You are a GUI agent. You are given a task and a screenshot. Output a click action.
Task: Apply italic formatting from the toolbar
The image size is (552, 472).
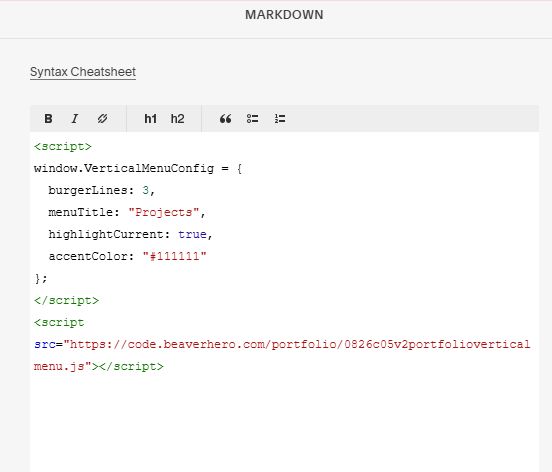pos(75,119)
